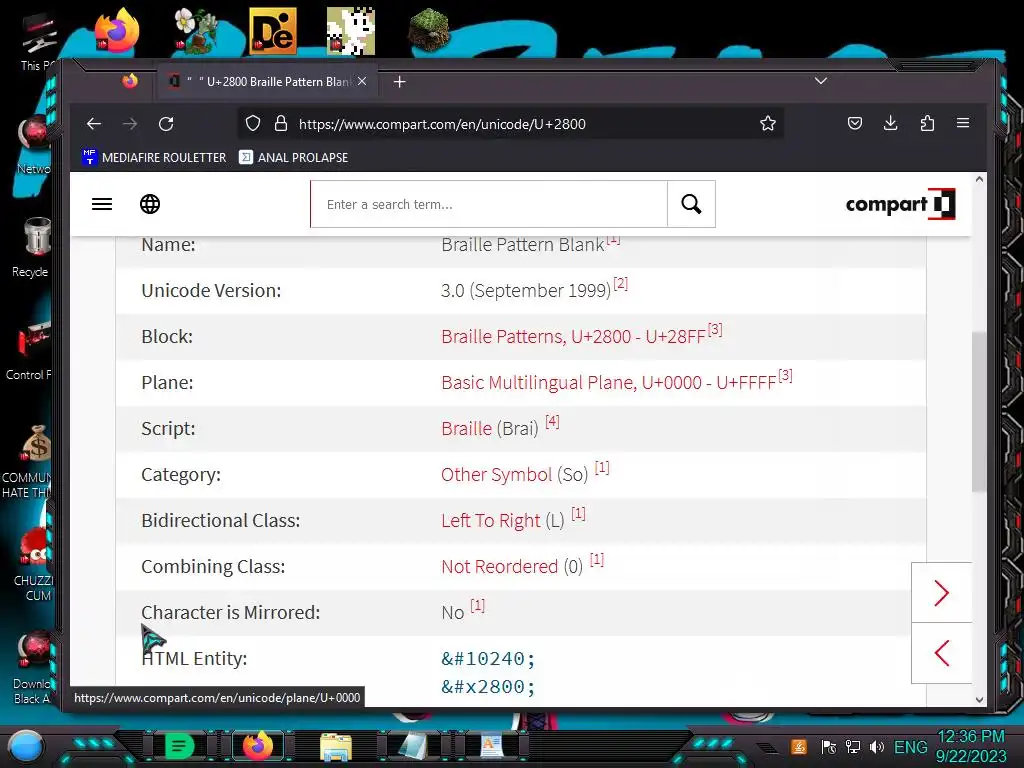Save page to Pocket icon

click(855, 123)
